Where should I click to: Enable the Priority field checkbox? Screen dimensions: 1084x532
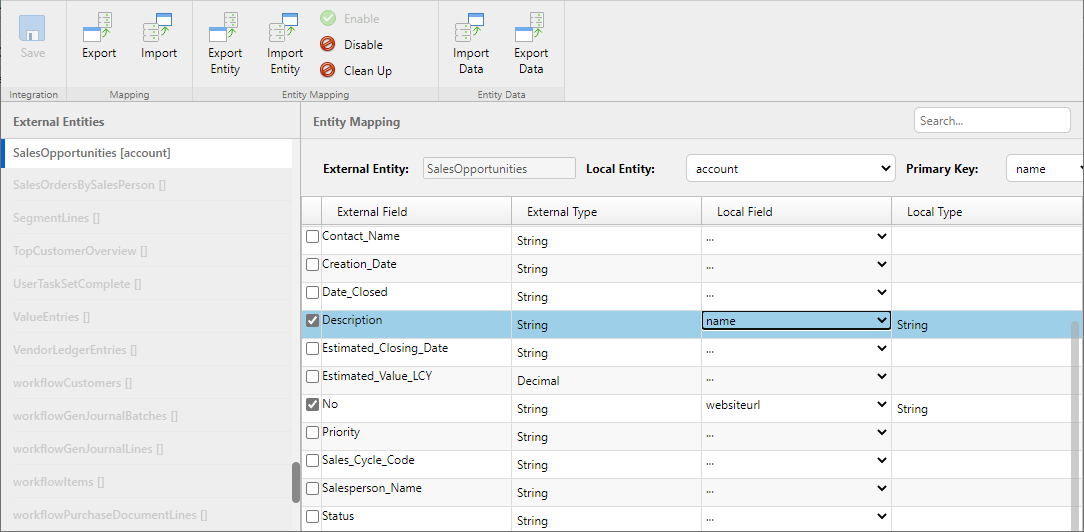313,433
